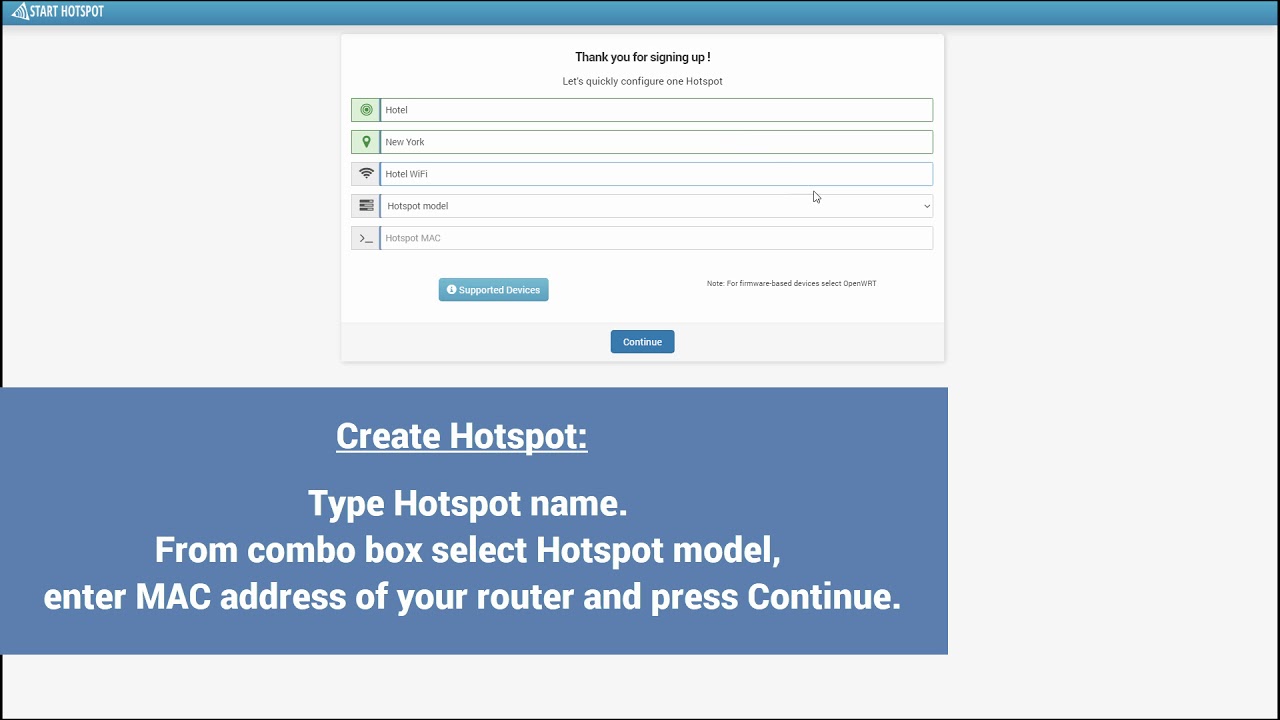Click the terminal prompt icon beside Hotspot MAC
This screenshot has height=720, width=1280.
coord(366,238)
